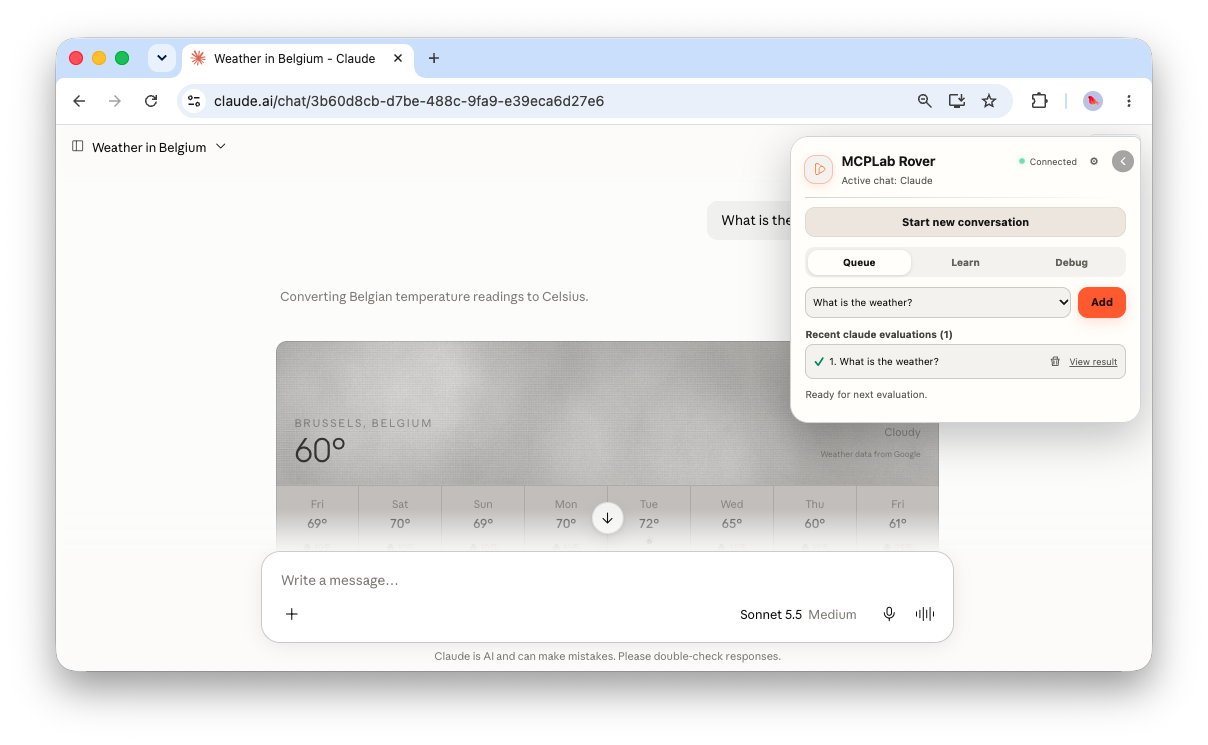1208x745 pixels.
Task: Click the Converting Belgian temperature readings text
Action: coord(434,297)
